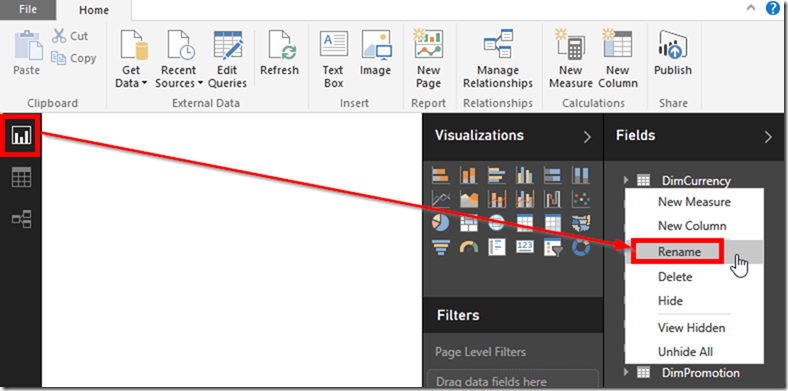Switch to the Data view table icon
This screenshot has width=788, height=391.
(22, 177)
